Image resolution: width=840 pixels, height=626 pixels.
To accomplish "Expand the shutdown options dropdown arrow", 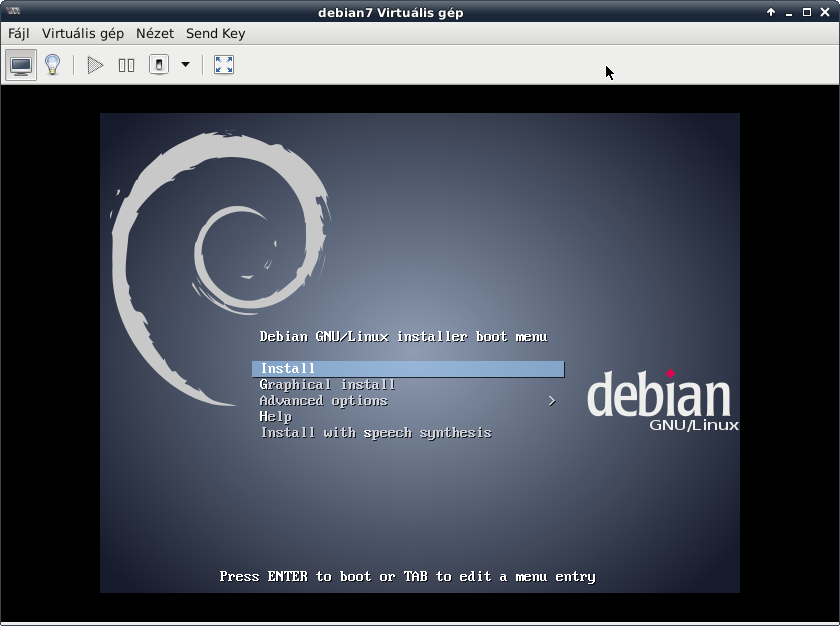I will click(185, 65).
